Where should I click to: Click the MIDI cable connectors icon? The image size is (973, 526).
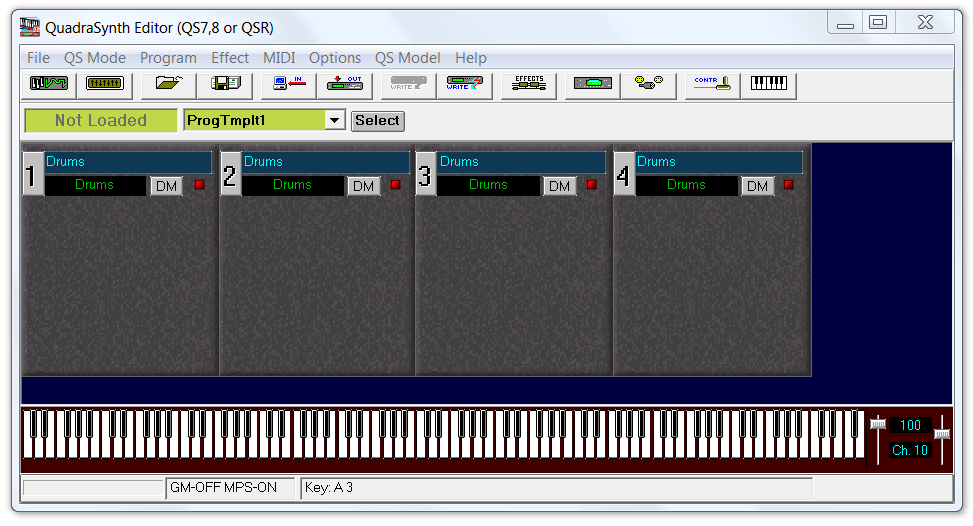(x=648, y=85)
